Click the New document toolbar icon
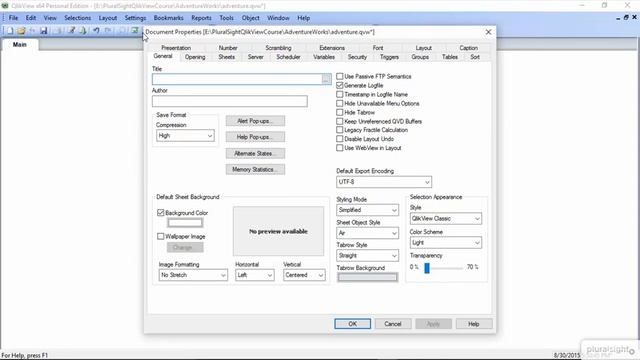Image resolution: width=640 pixels, height=360 pixels. [10, 31]
